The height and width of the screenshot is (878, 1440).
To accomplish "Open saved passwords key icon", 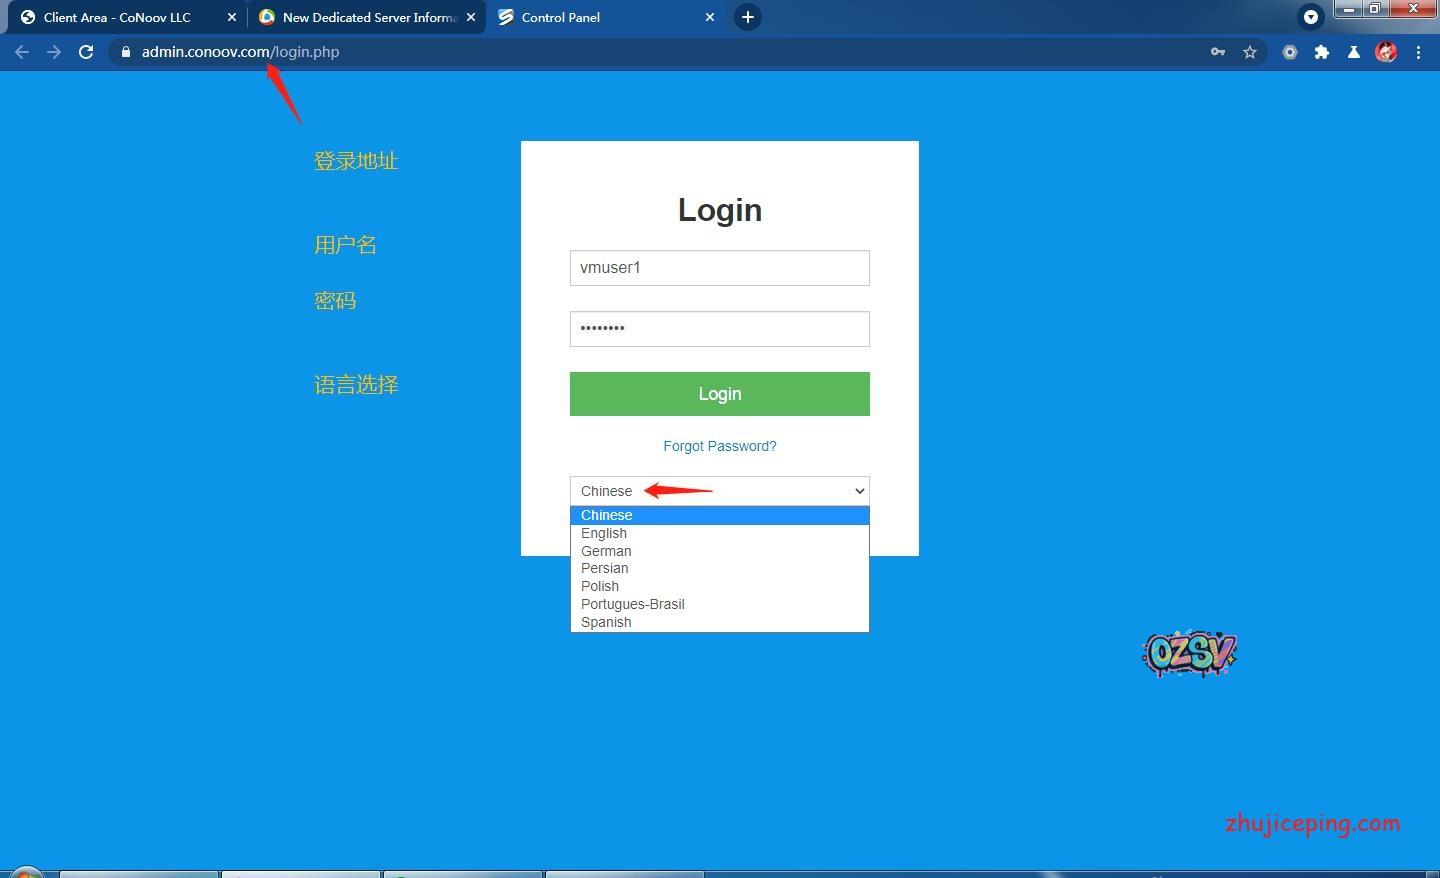I will pyautogui.click(x=1218, y=52).
